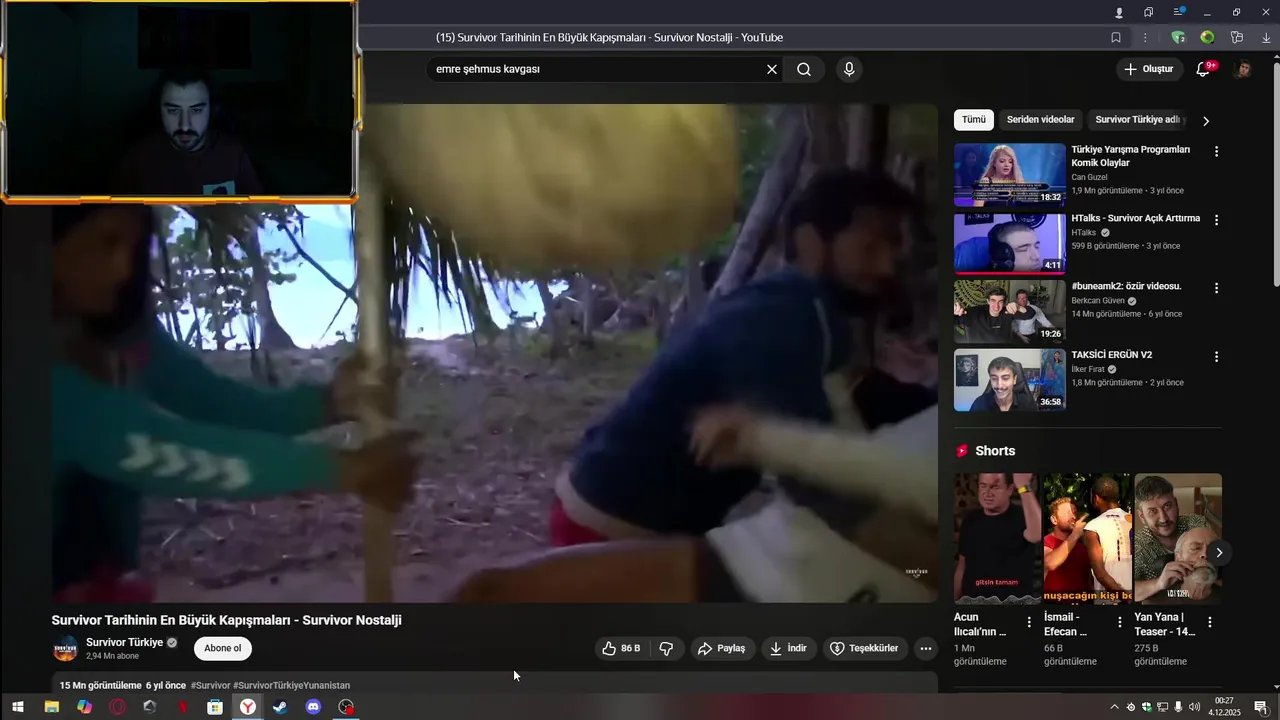The image size is (1280, 720).
Task: Click the video title text
Action: (226, 620)
